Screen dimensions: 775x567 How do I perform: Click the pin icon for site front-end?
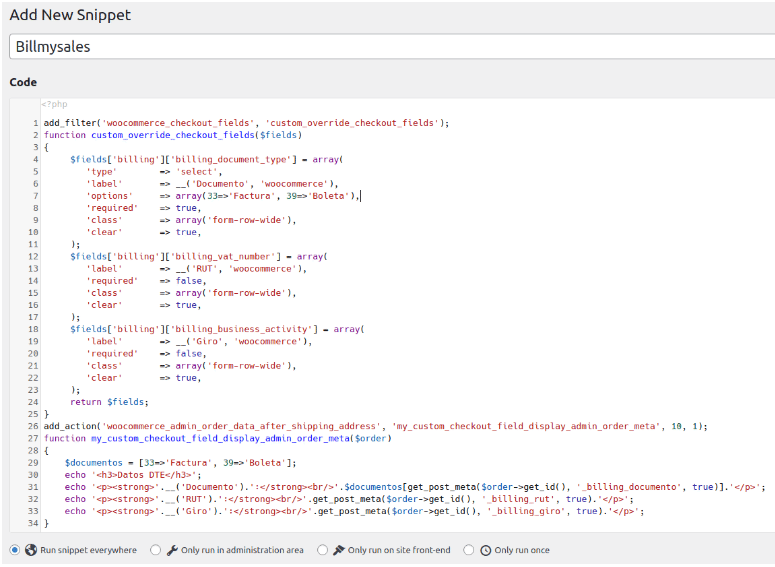coord(339,550)
